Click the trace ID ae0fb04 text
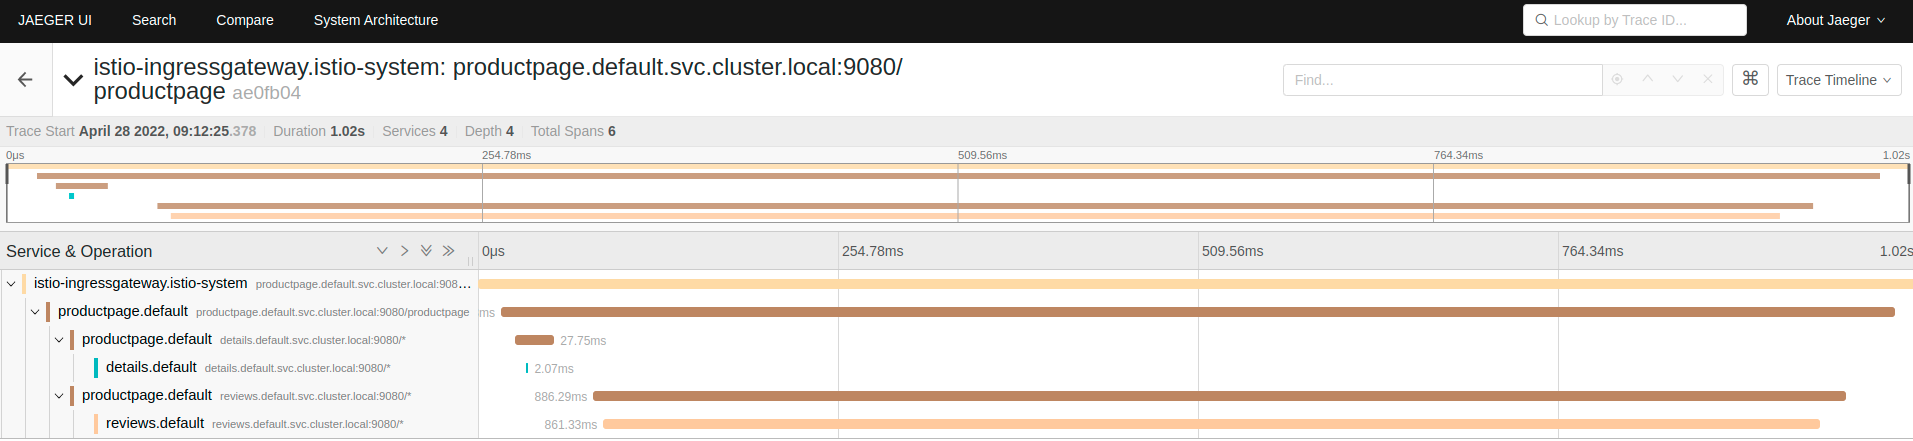Screen dimensions: 1913x441 [x=266, y=93]
